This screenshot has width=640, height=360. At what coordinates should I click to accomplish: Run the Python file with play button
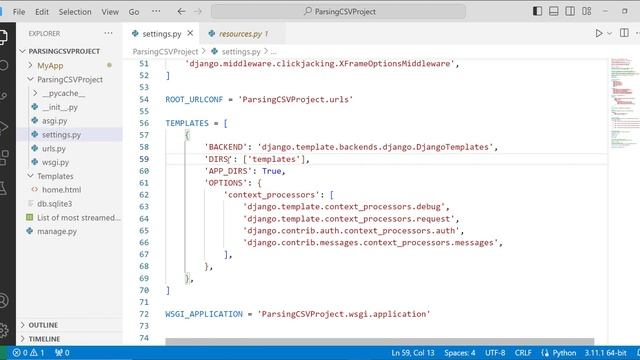coord(599,33)
